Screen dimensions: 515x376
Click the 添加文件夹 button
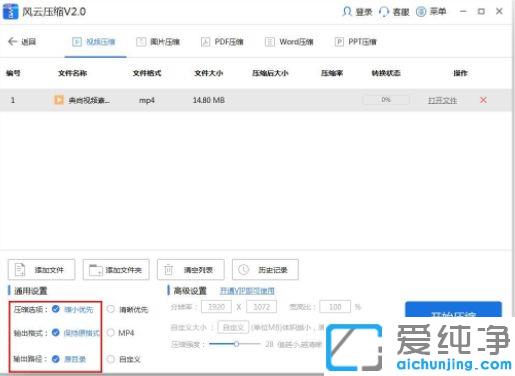(116, 269)
